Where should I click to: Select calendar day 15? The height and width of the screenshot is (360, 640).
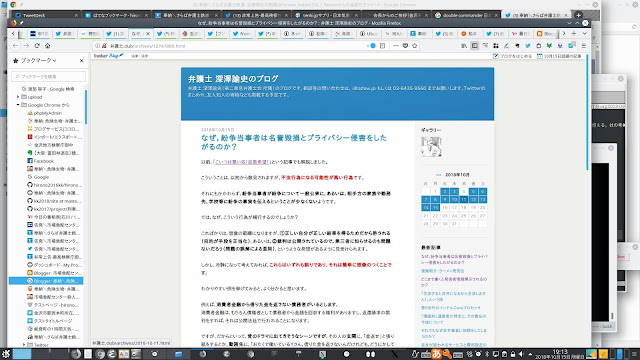pyautogui.click(x=435, y=207)
